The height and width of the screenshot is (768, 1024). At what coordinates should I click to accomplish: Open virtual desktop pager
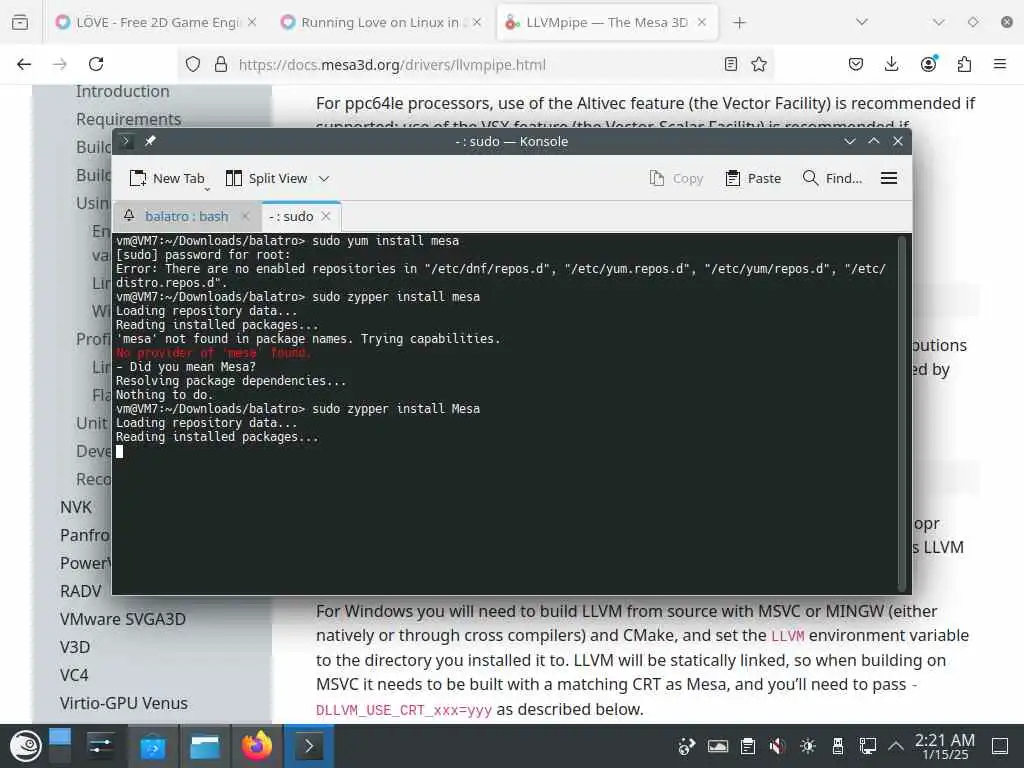(x=59, y=746)
